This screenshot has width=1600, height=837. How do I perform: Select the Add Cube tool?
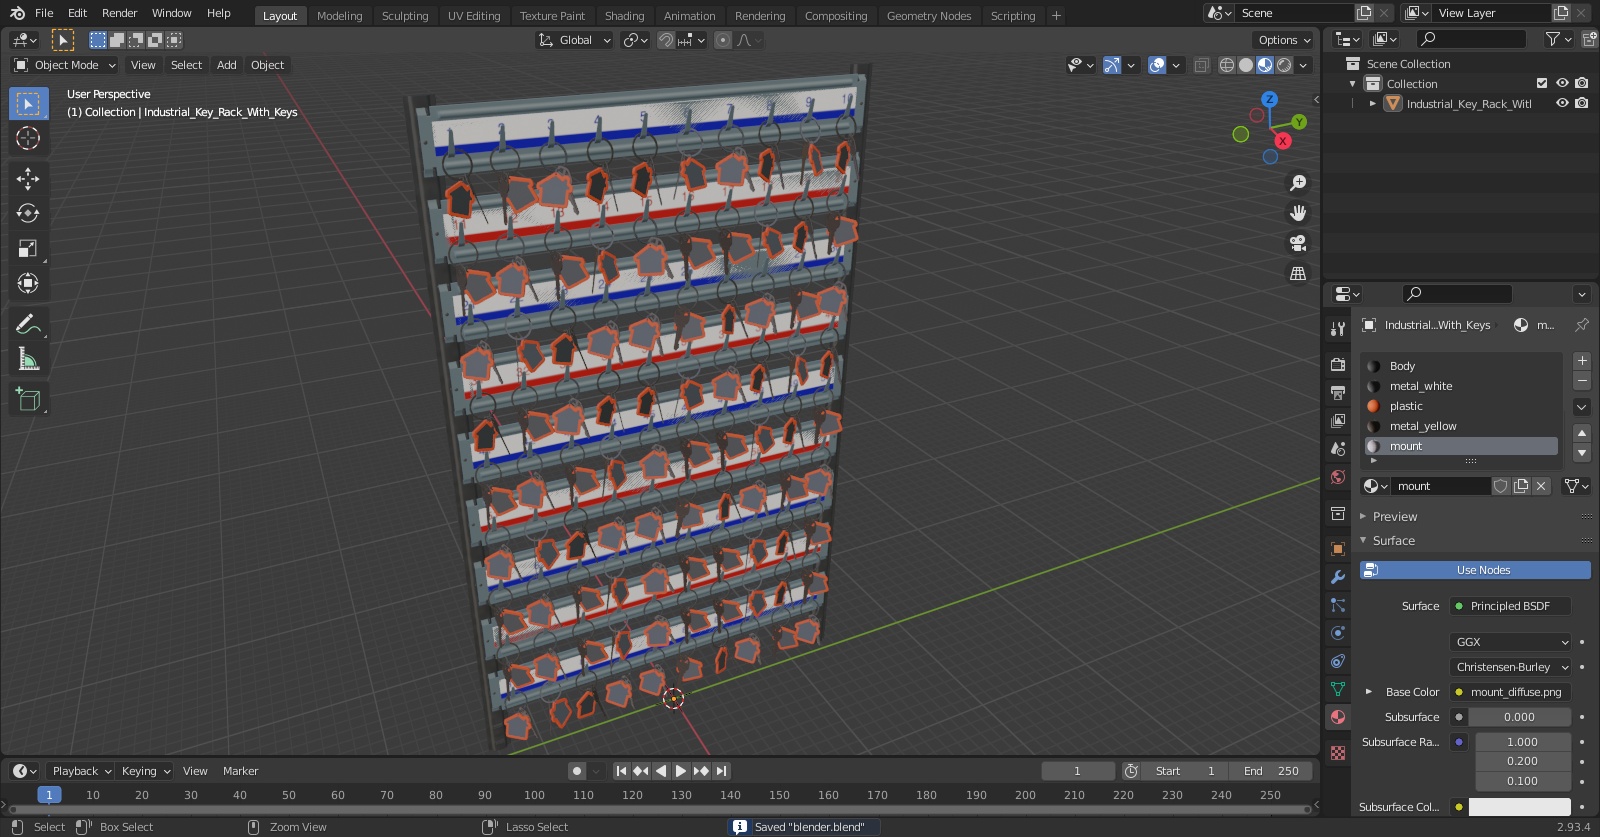tap(28, 399)
